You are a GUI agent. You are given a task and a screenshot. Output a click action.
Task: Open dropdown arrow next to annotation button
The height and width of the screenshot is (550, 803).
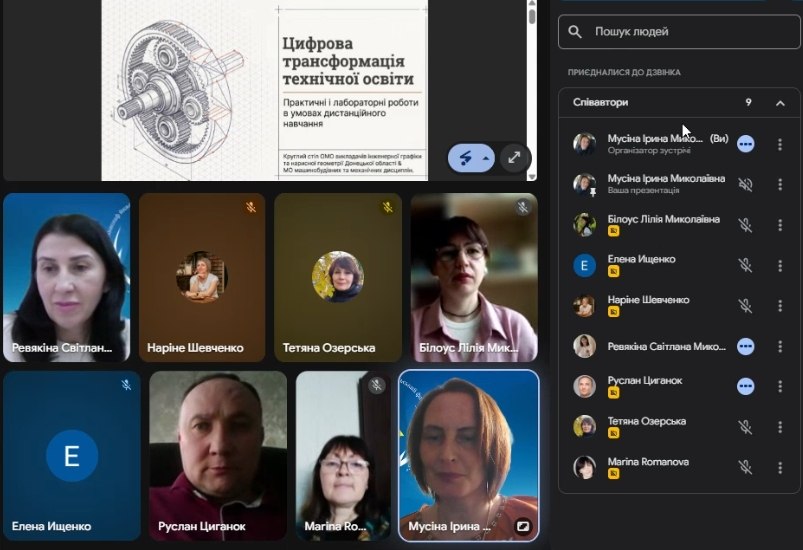(486, 158)
